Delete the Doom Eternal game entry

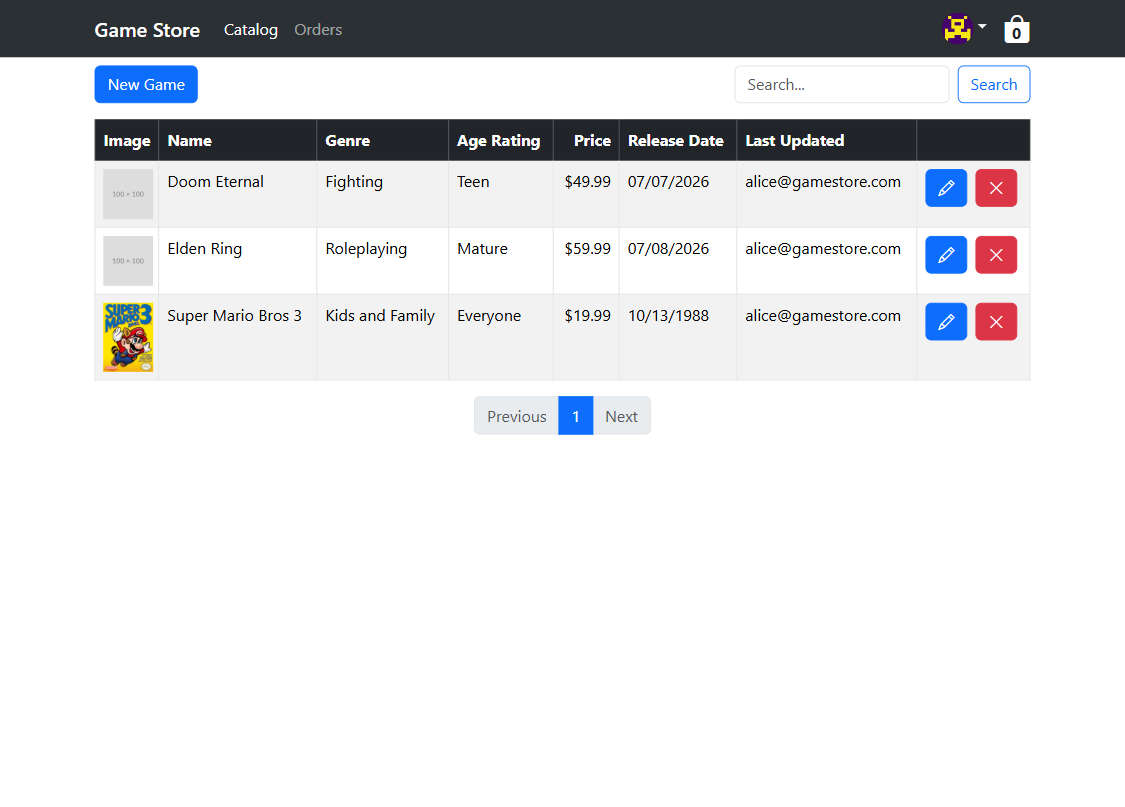click(x=996, y=188)
